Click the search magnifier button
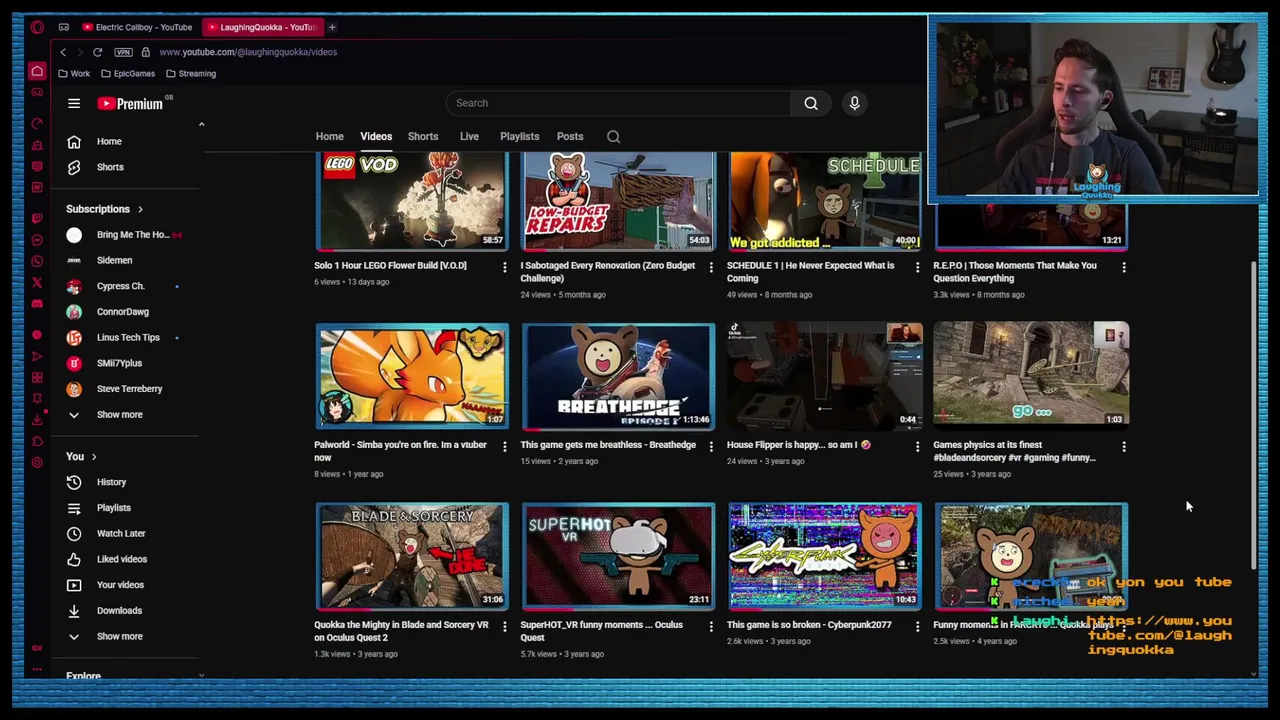This screenshot has height=720, width=1280. (811, 103)
